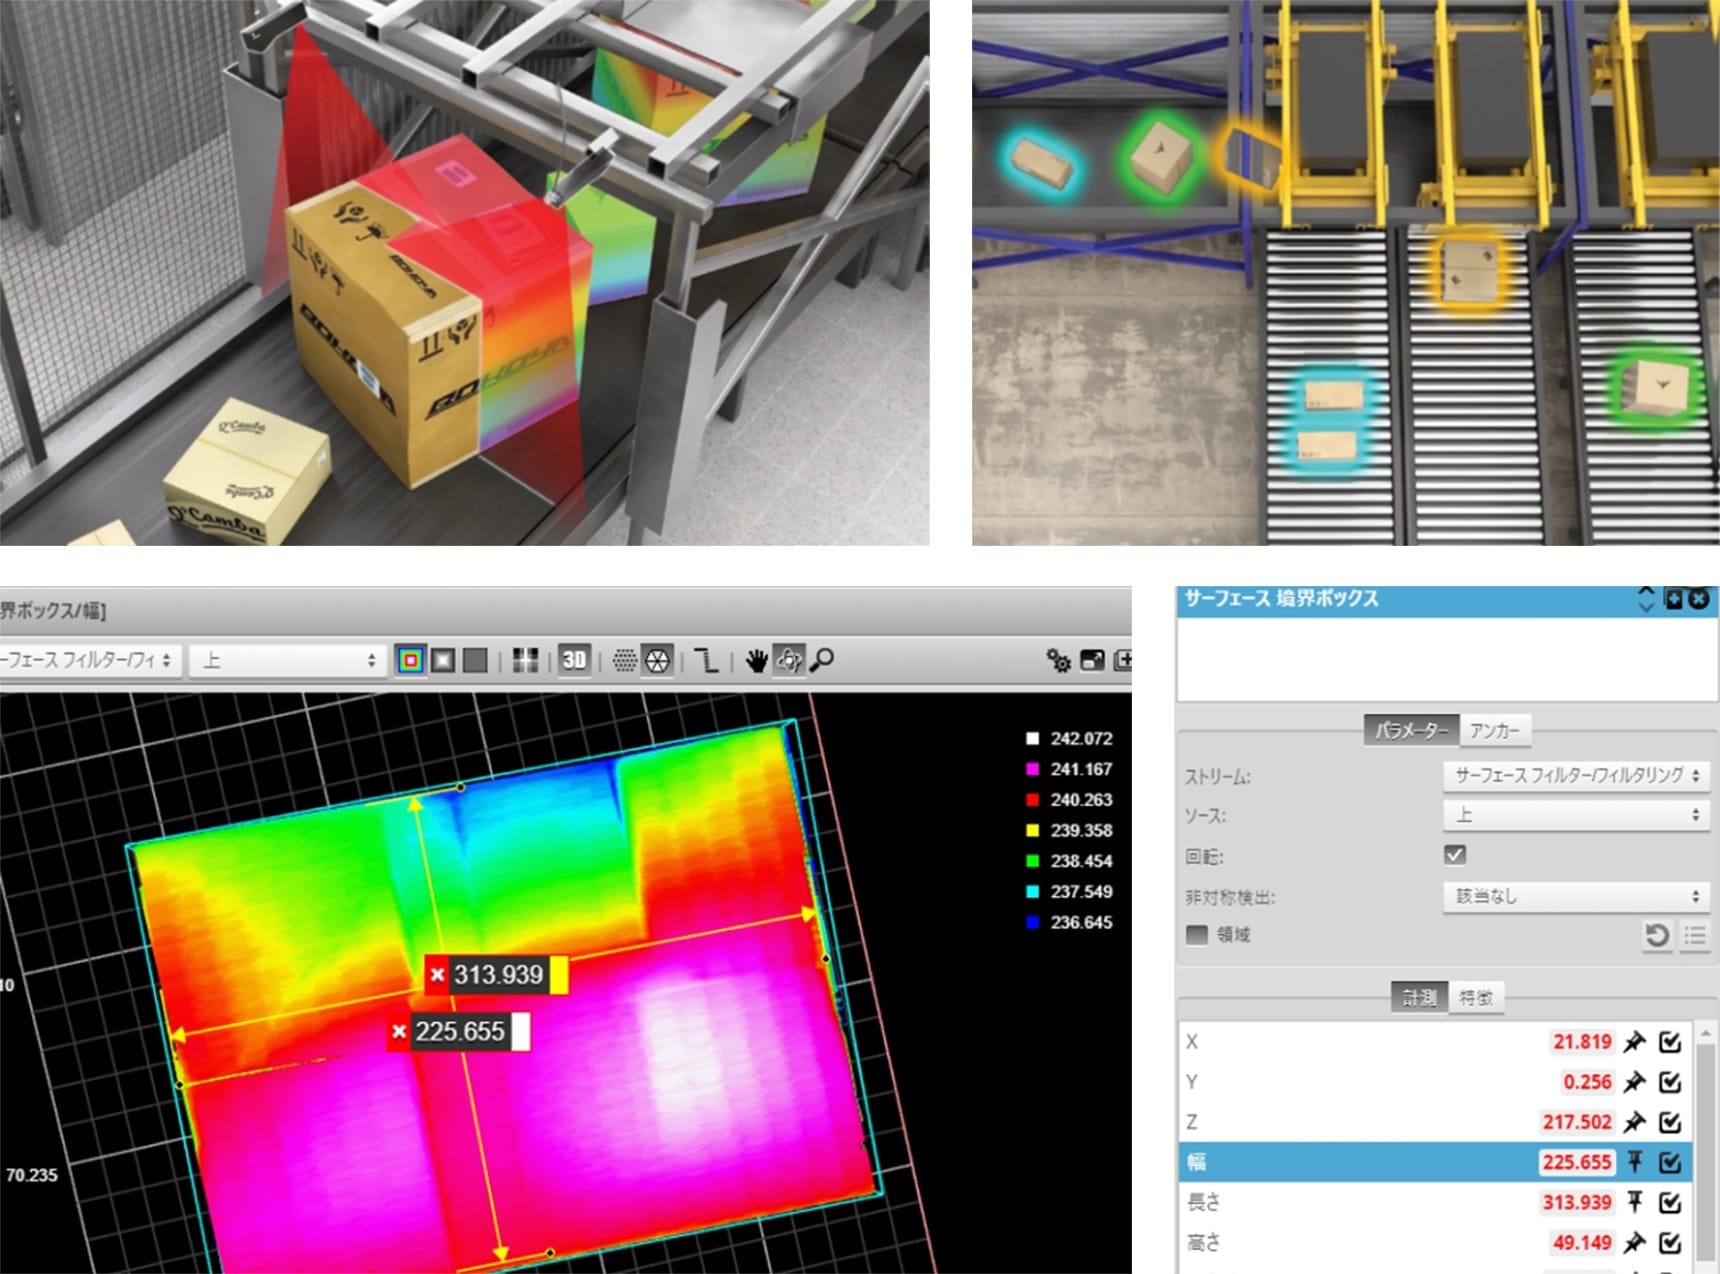Switch to the アンカー tab
Viewport: 1720px width, 1274px height.
1494,731
